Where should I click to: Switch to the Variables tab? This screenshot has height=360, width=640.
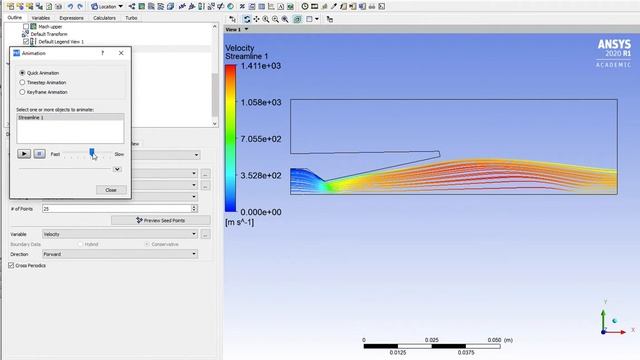(x=41, y=18)
